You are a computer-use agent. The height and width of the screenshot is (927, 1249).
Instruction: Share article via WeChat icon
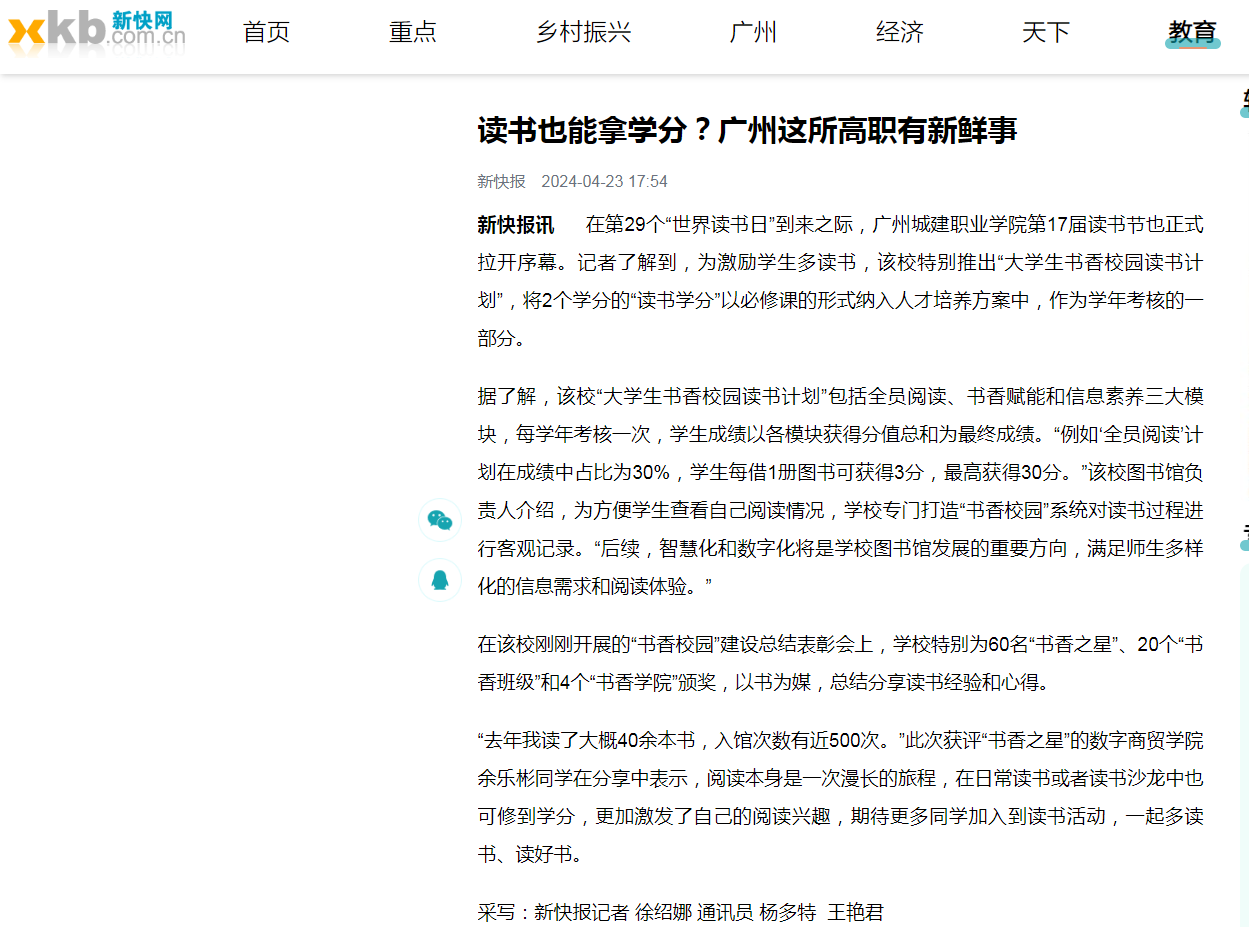[440, 520]
